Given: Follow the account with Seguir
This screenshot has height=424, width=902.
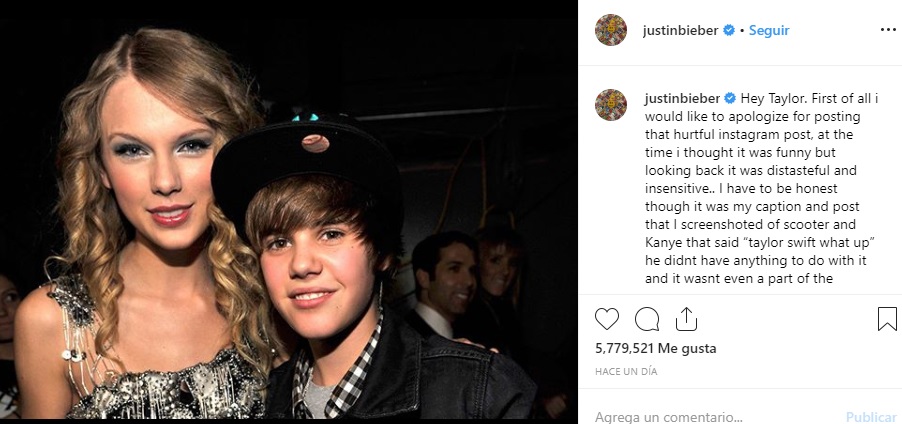Looking at the screenshot, I should pyautogui.click(x=769, y=30).
